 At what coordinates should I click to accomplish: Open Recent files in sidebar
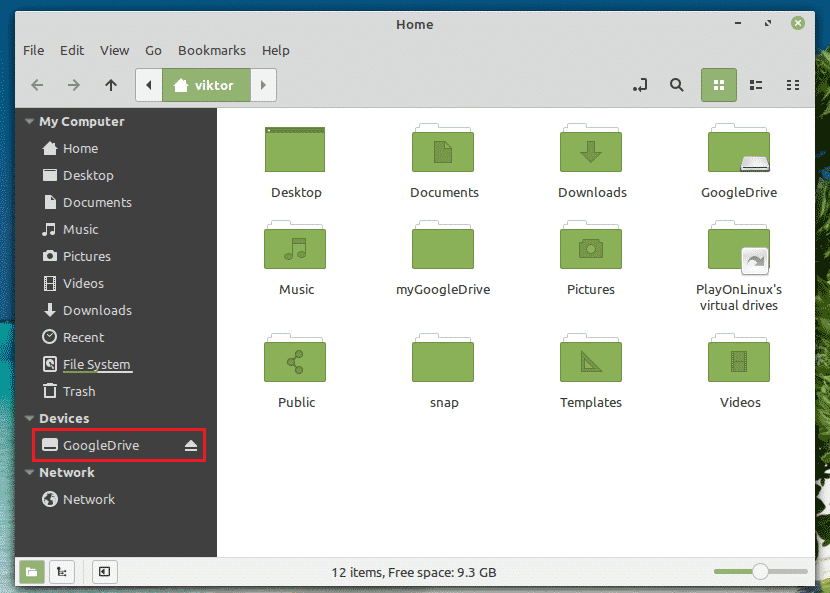83,338
